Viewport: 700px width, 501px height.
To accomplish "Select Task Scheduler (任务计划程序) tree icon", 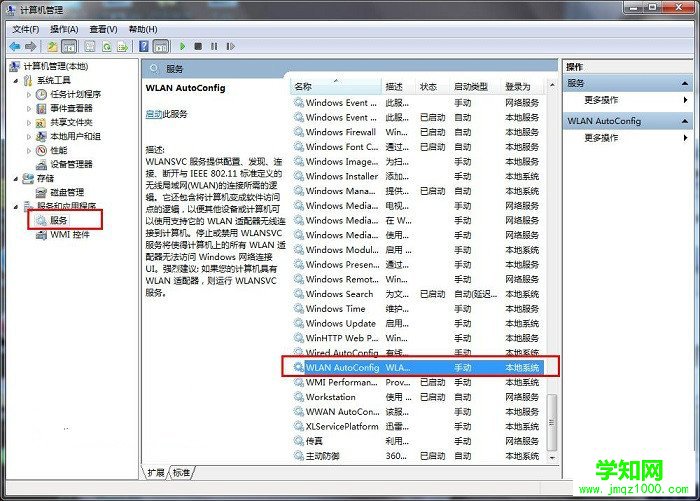I will click(x=41, y=94).
